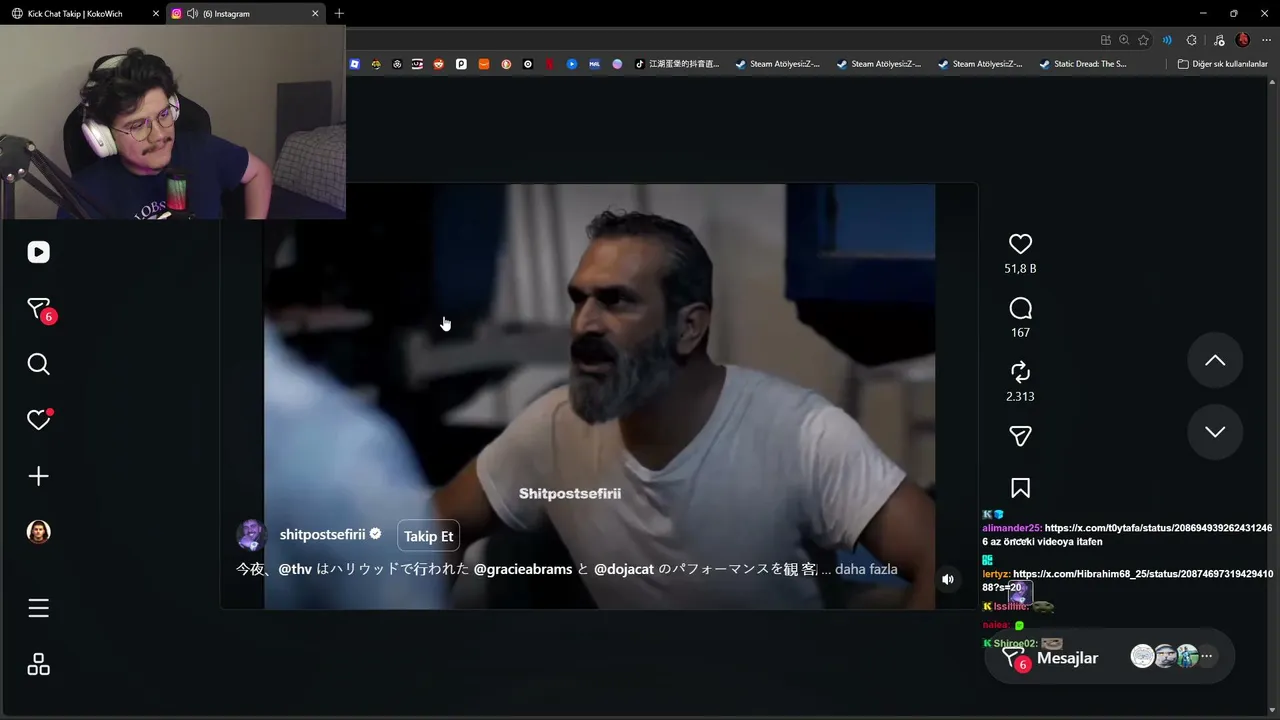1280x720 pixels.
Task: Expand the caption with daha fazla
Action: coord(866,569)
